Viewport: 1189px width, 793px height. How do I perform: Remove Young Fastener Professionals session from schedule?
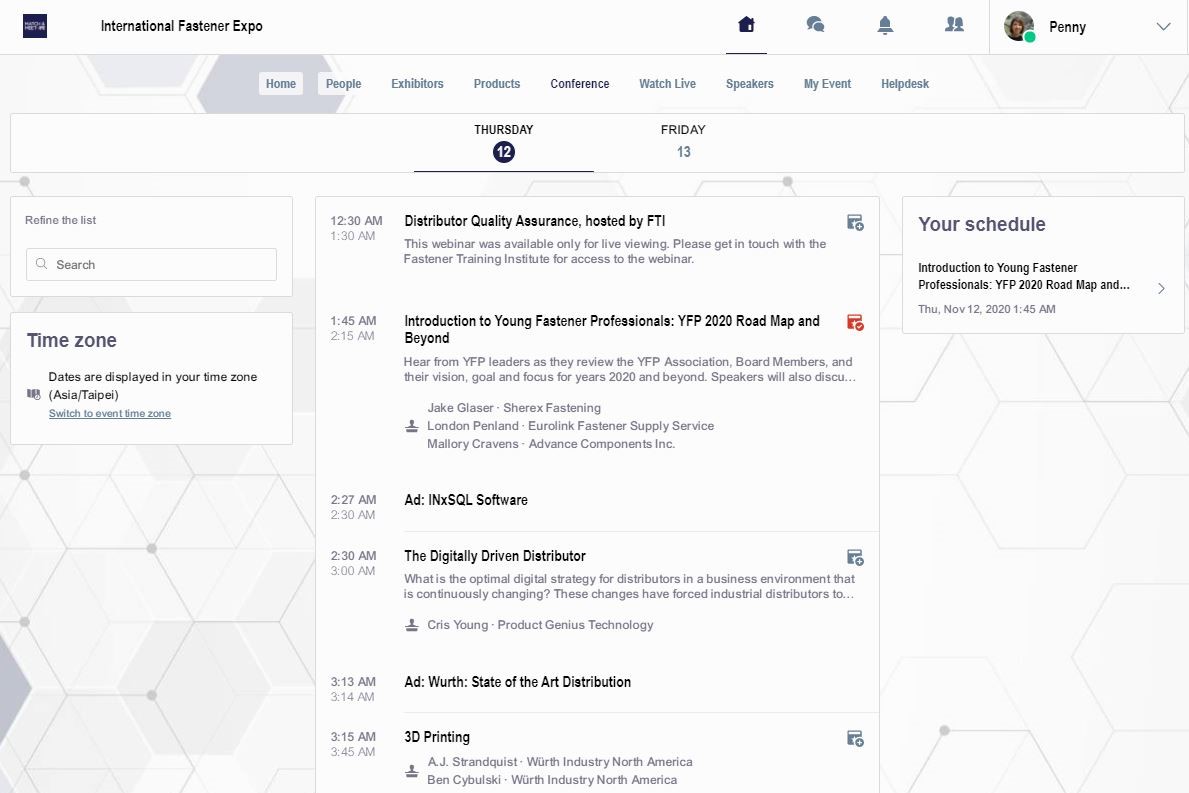pyautogui.click(x=855, y=322)
